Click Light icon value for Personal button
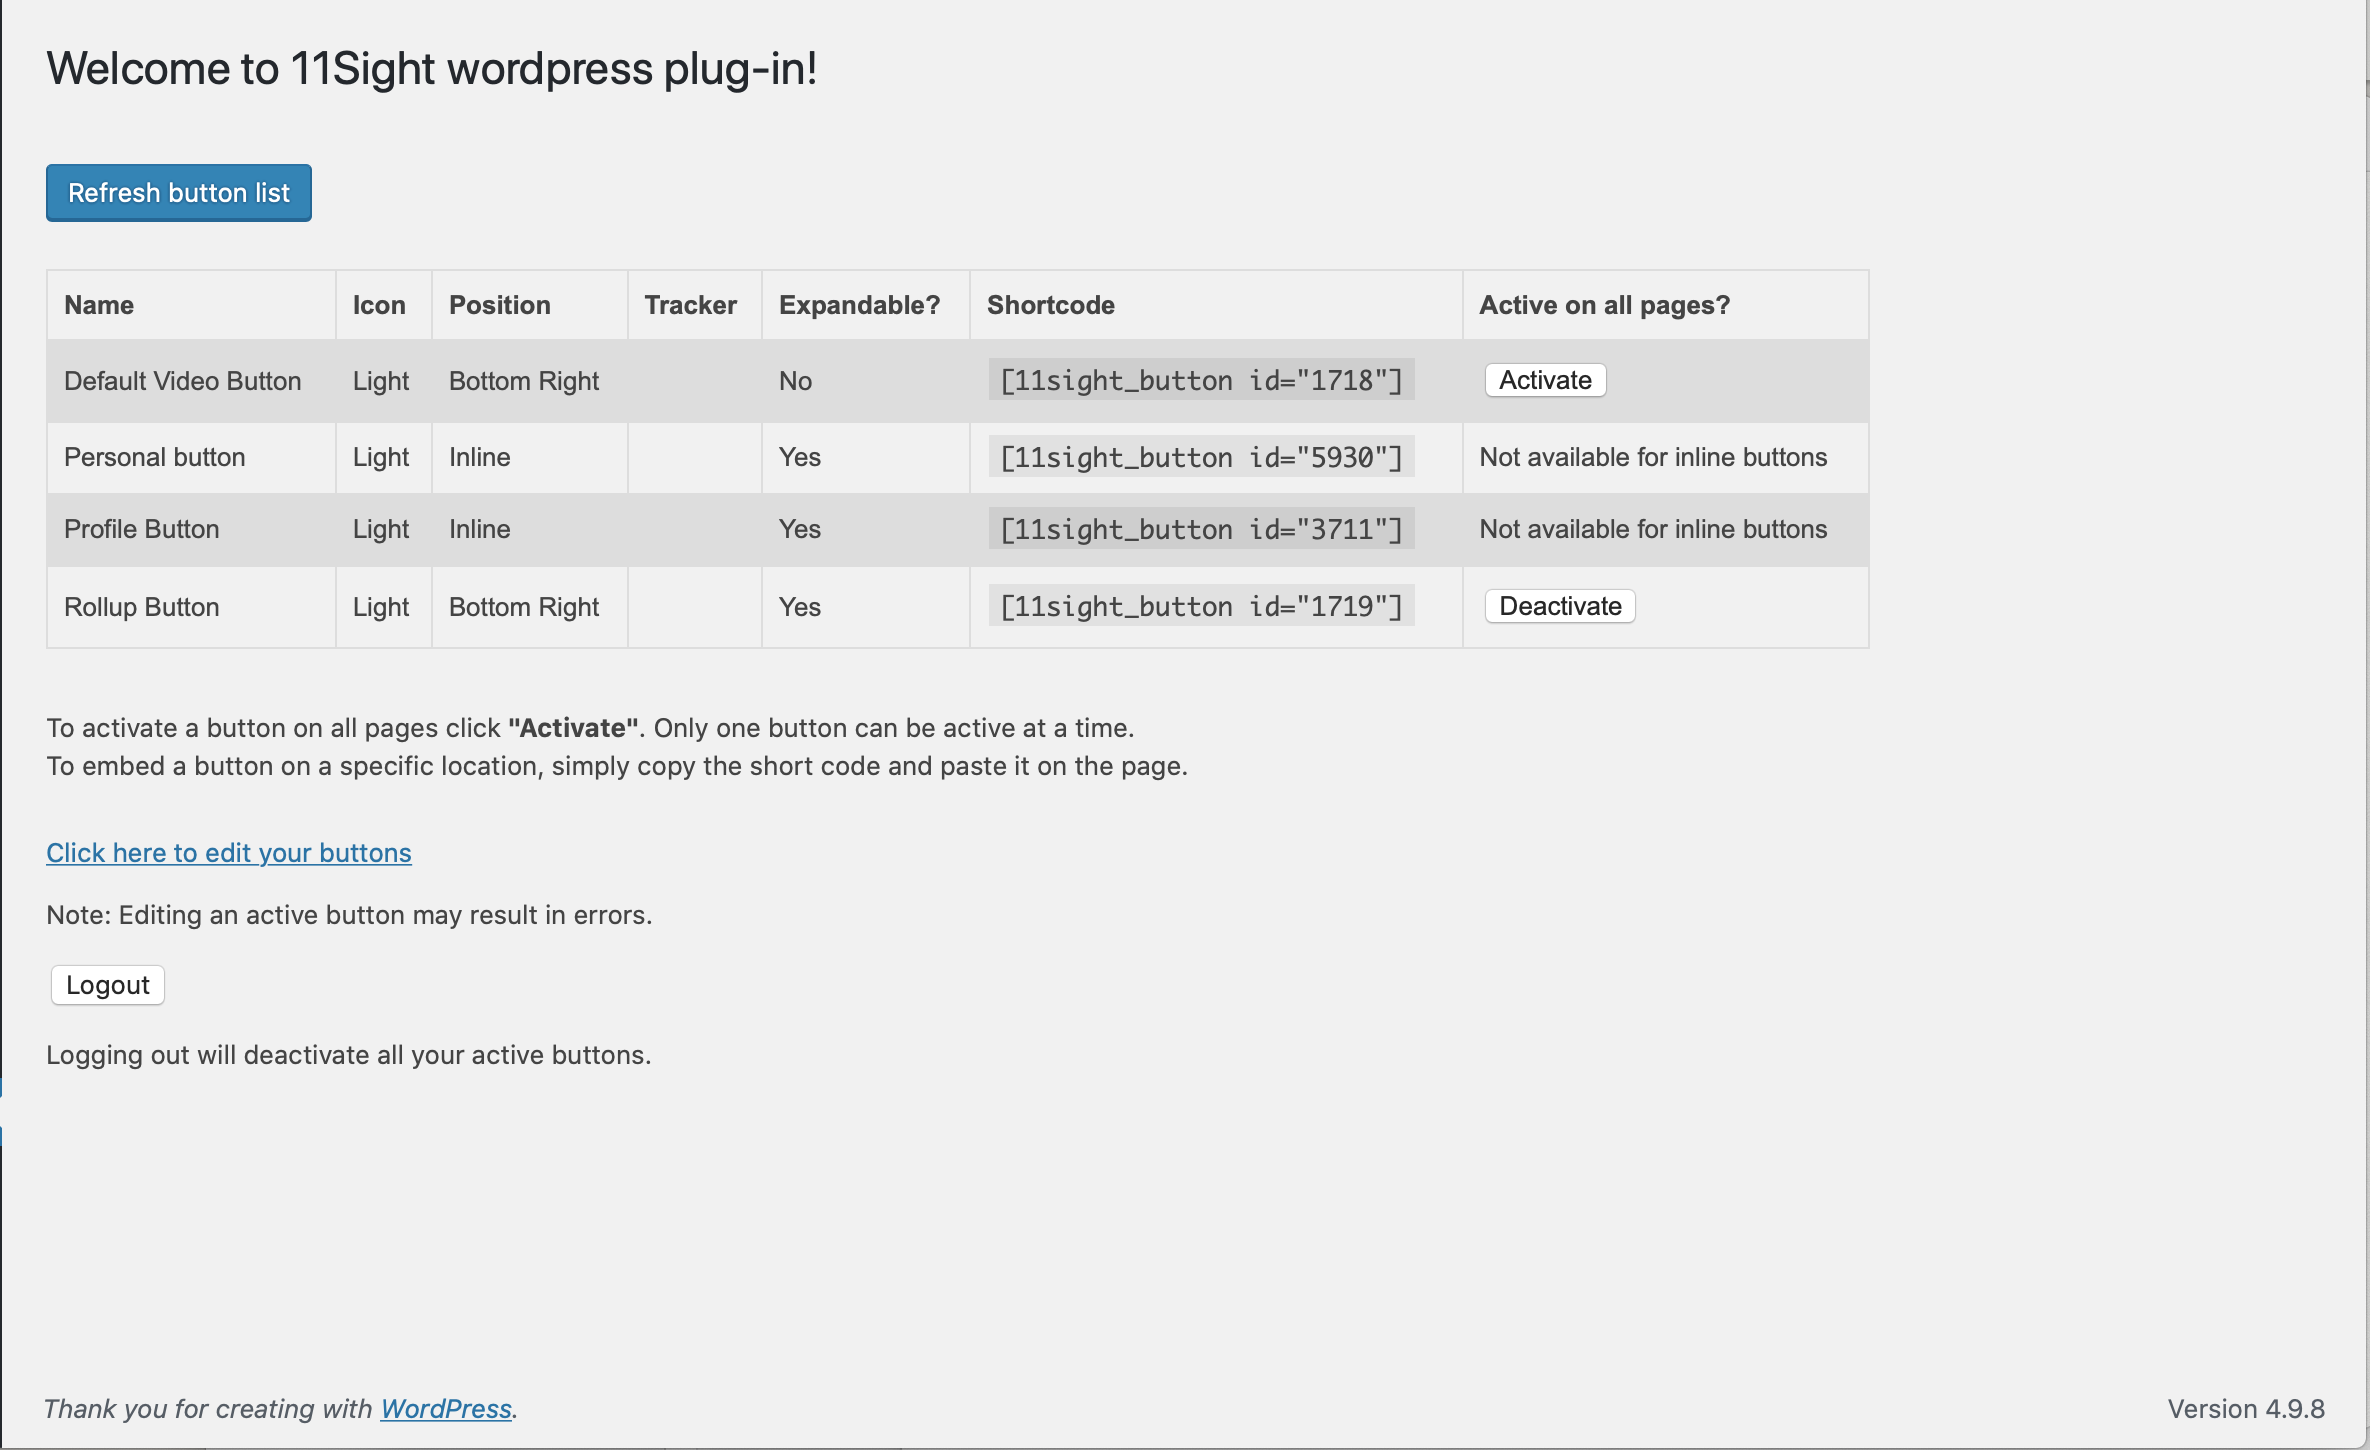 point(381,457)
